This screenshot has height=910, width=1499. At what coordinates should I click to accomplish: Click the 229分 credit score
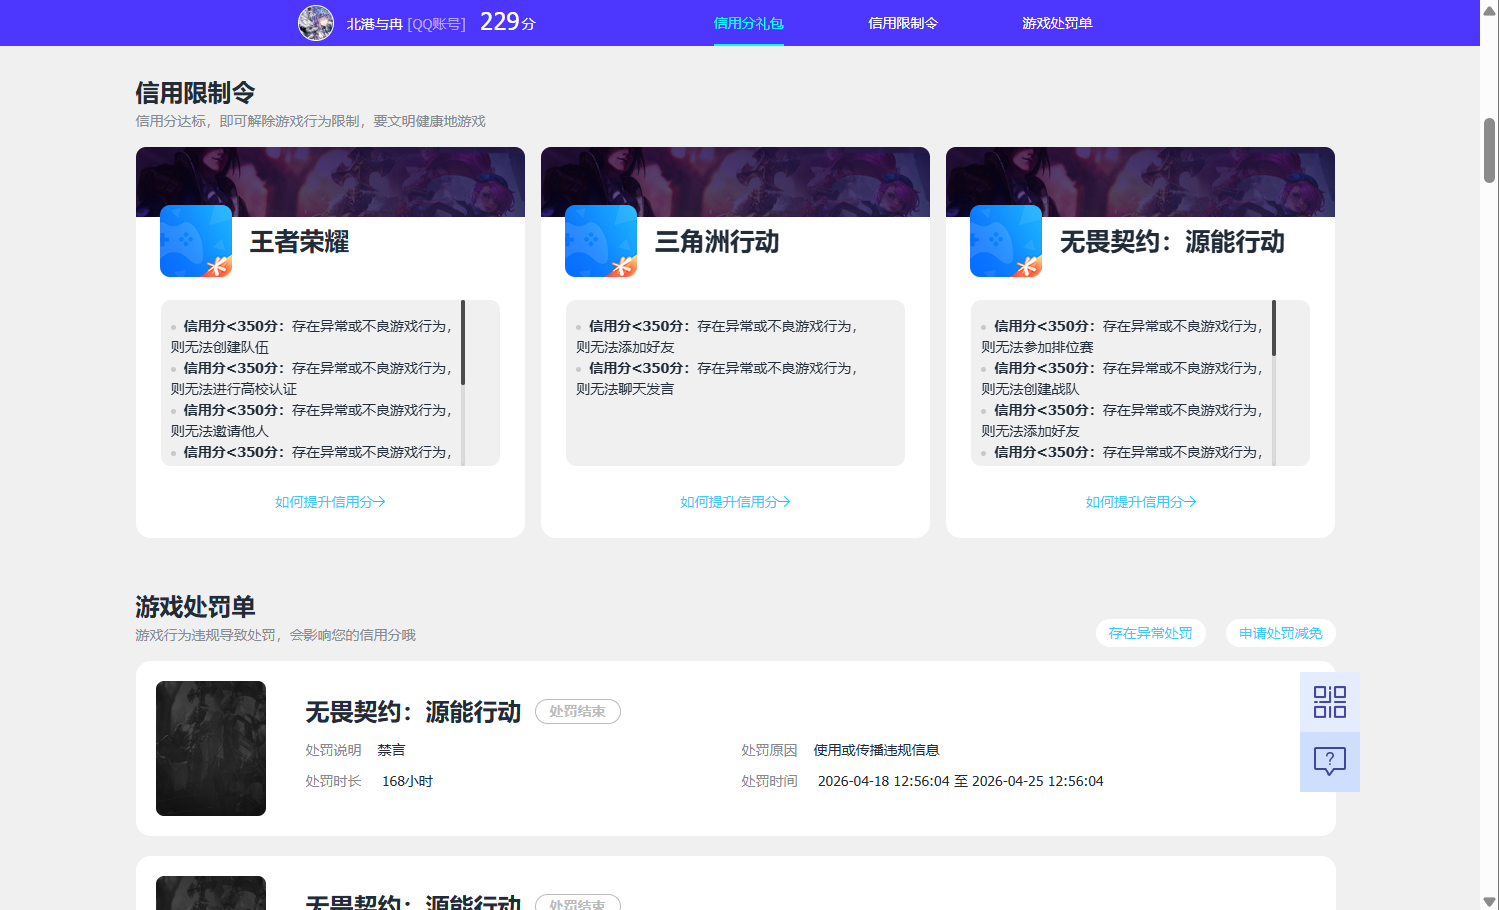[x=508, y=22]
